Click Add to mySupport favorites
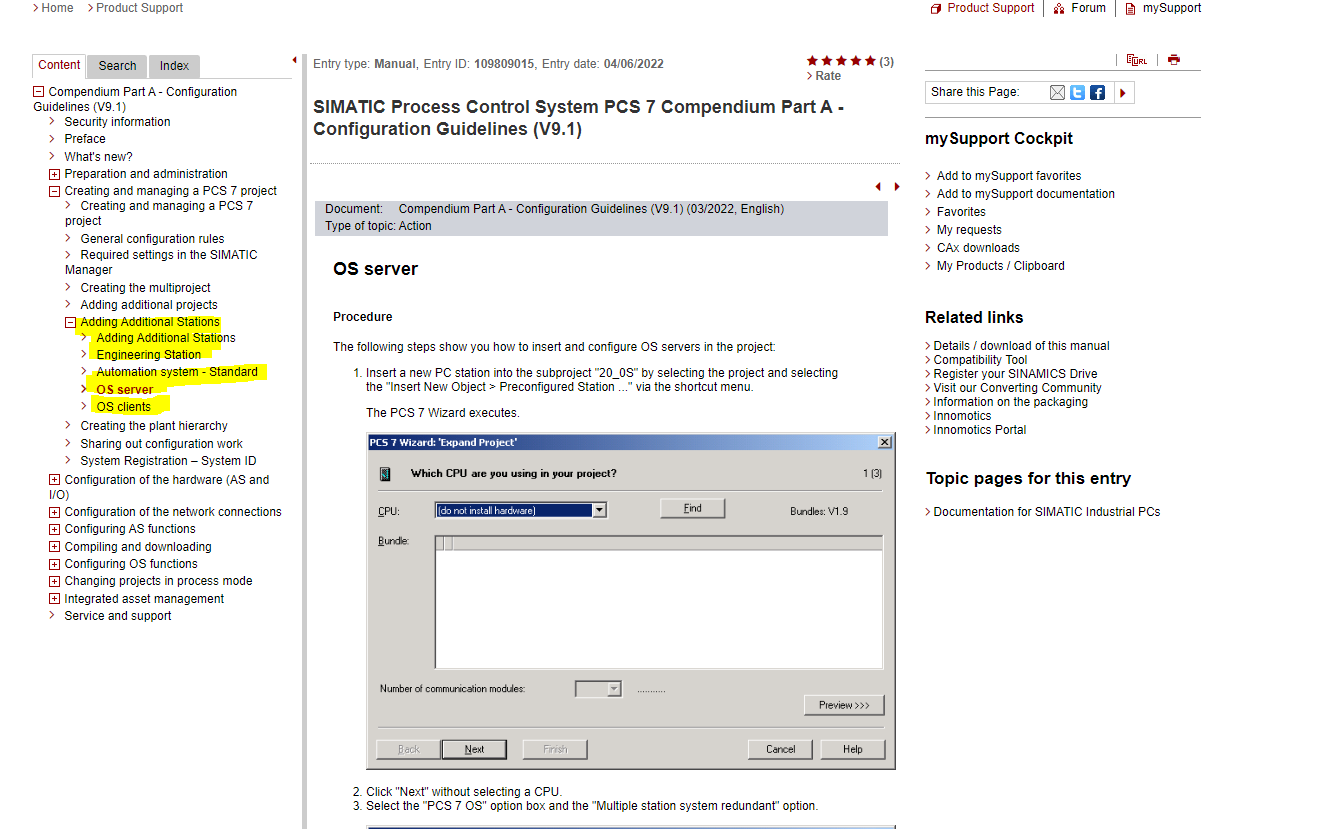Image resolution: width=1340 pixels, height=829 pixels. coord(1009,176)
